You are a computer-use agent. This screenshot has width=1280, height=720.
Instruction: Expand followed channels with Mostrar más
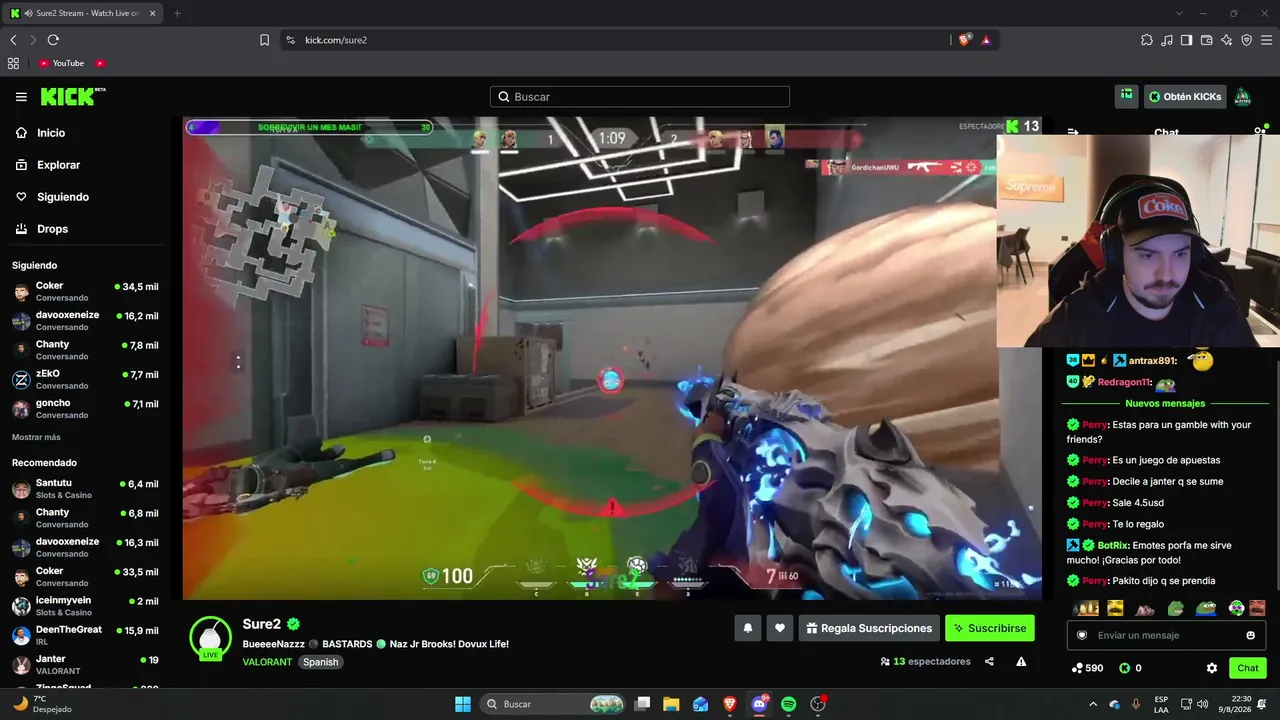(36, 437)
